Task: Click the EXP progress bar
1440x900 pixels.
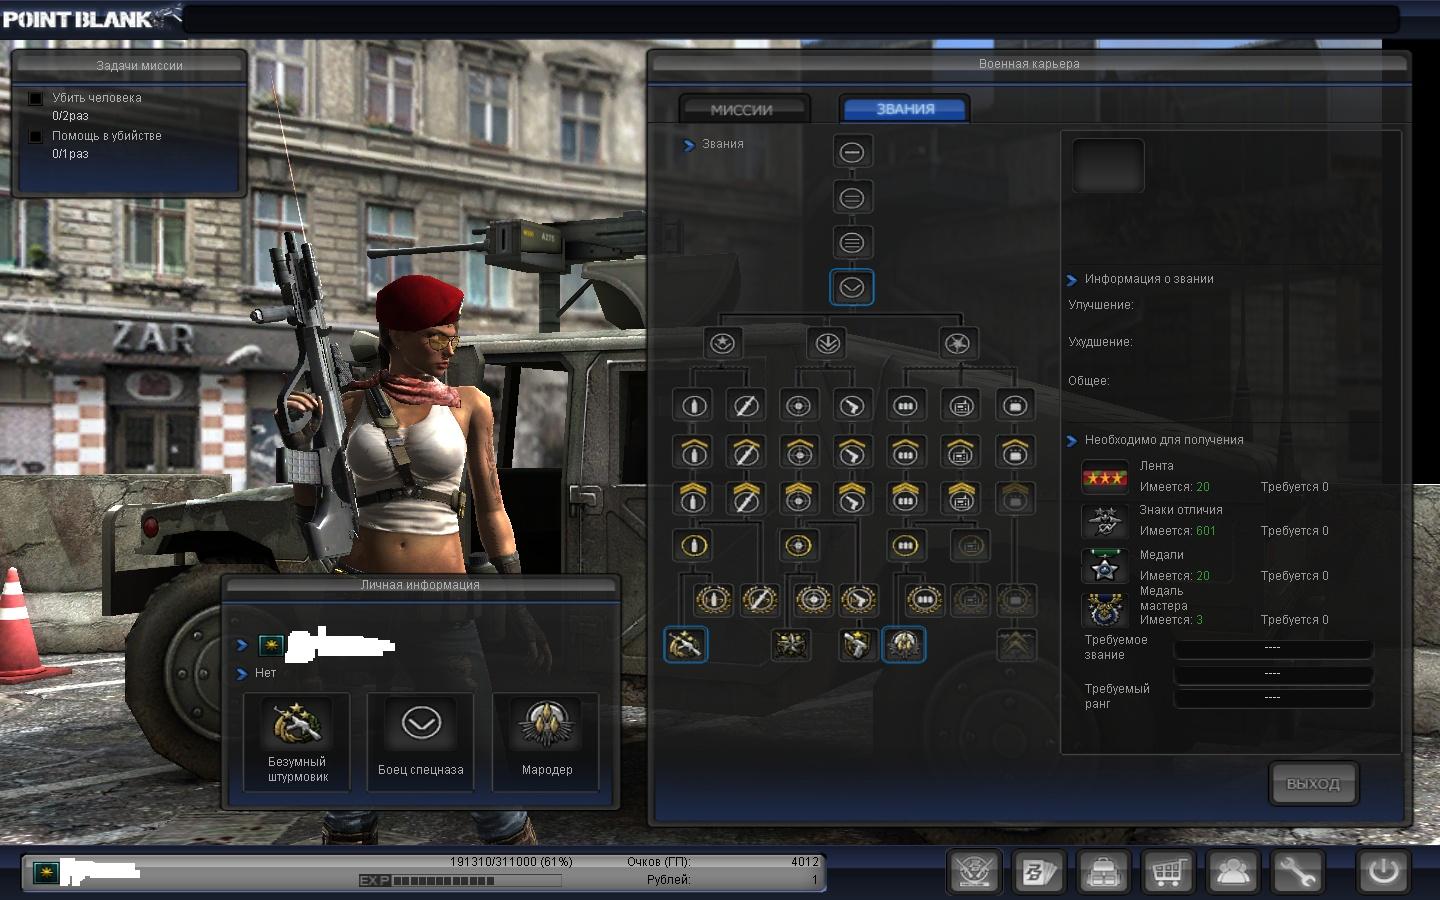Action: pos(460,881)
